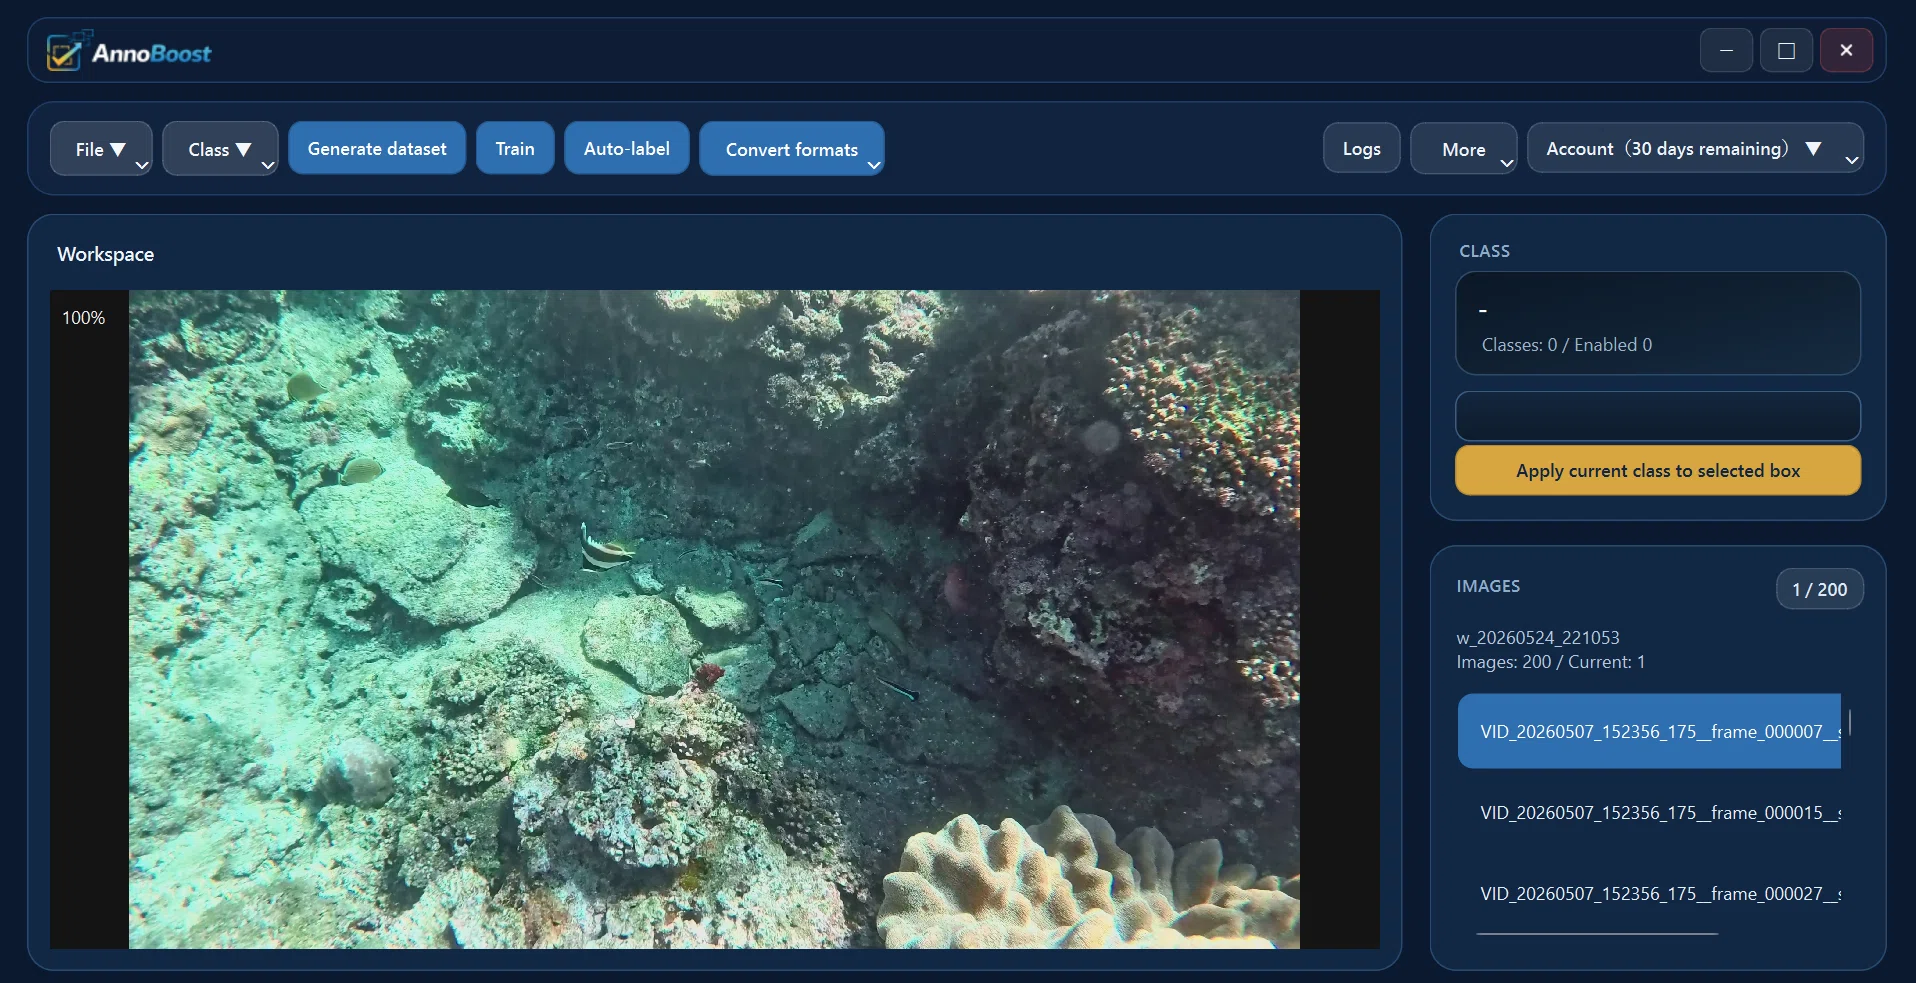Viewport: 1916px width, 983px height.
Task: Click the underwater reef image in Workspace
Action: [714, 619]
